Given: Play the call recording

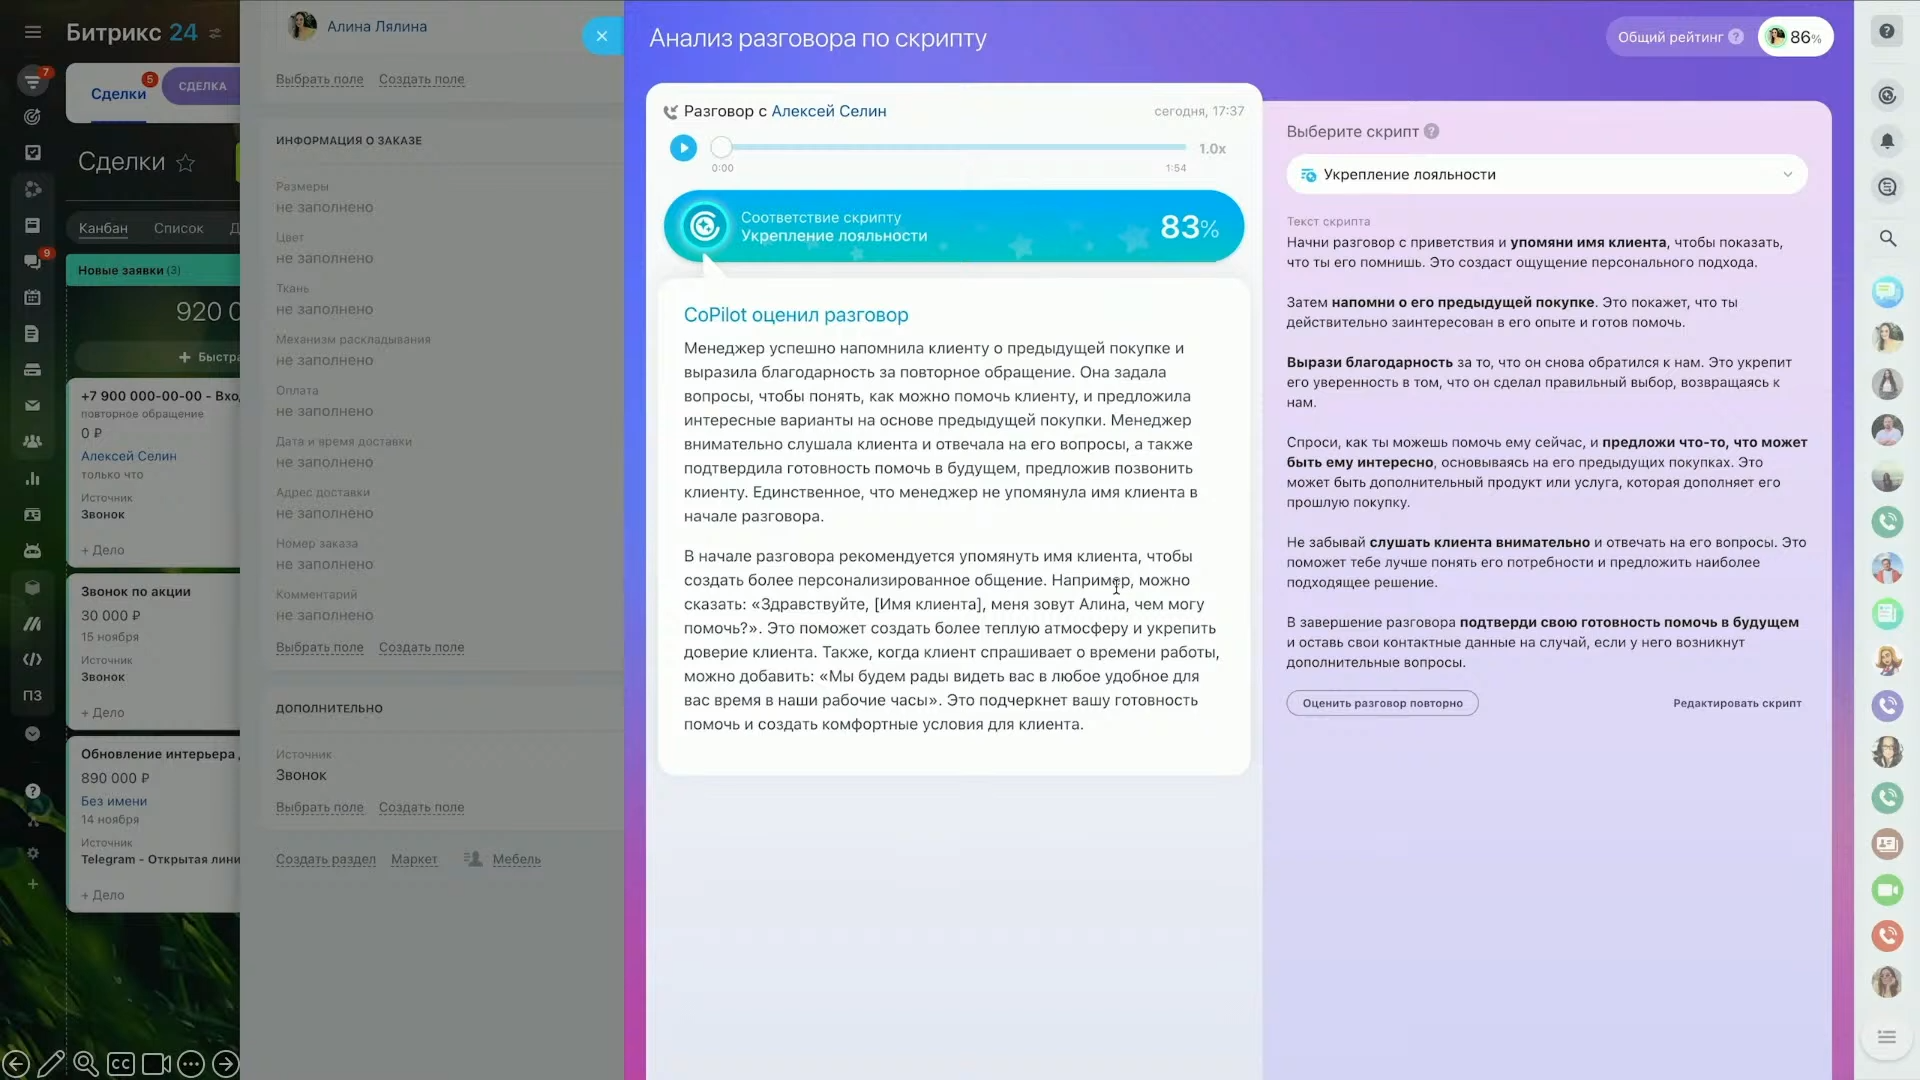Looking at the screenshot, I should [x=683, y=148].
